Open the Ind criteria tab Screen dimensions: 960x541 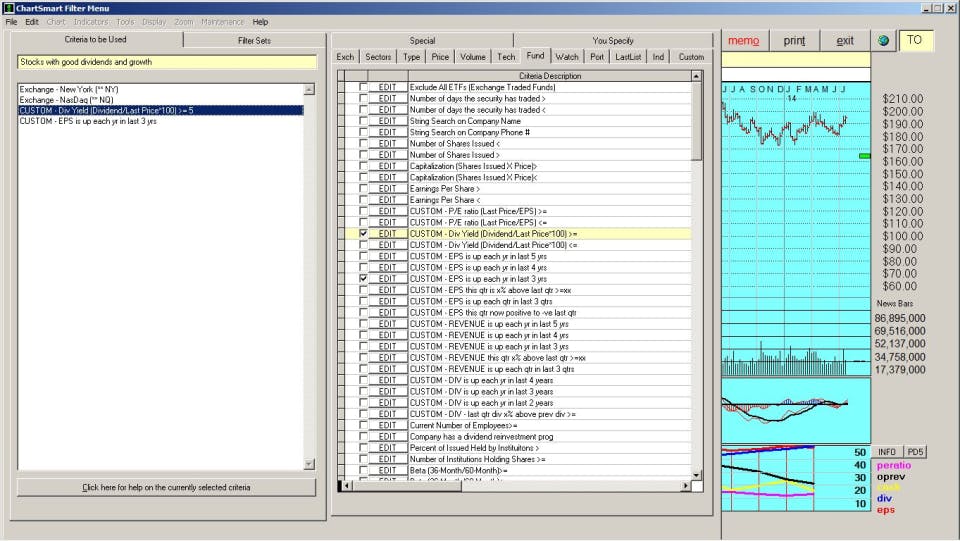tap(658, 56)
